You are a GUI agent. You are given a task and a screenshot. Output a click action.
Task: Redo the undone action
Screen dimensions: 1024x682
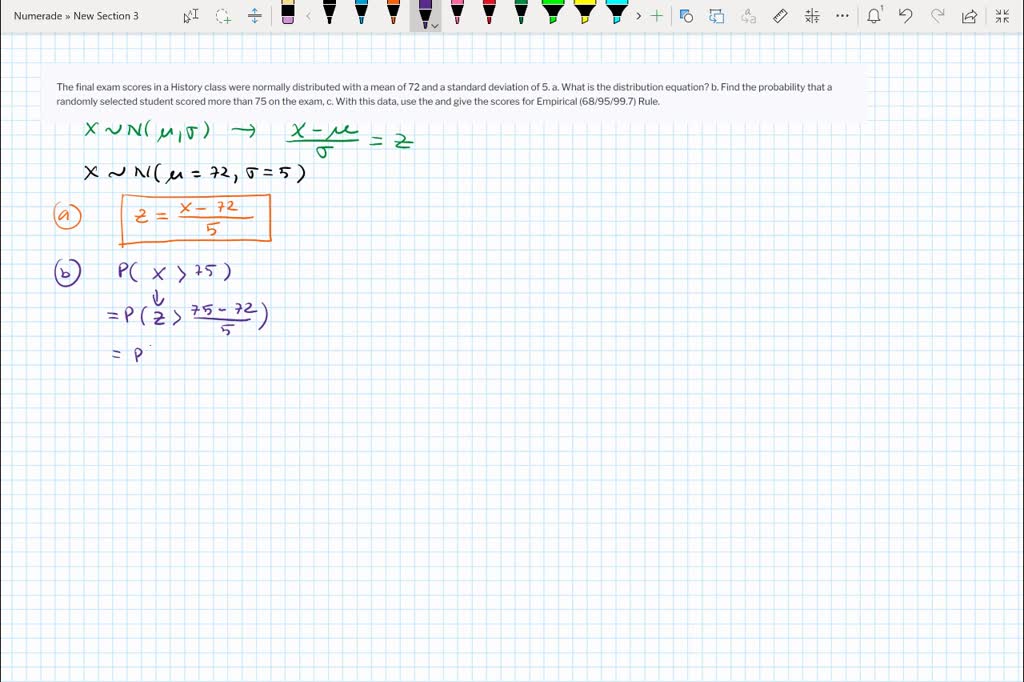[936, 16]
